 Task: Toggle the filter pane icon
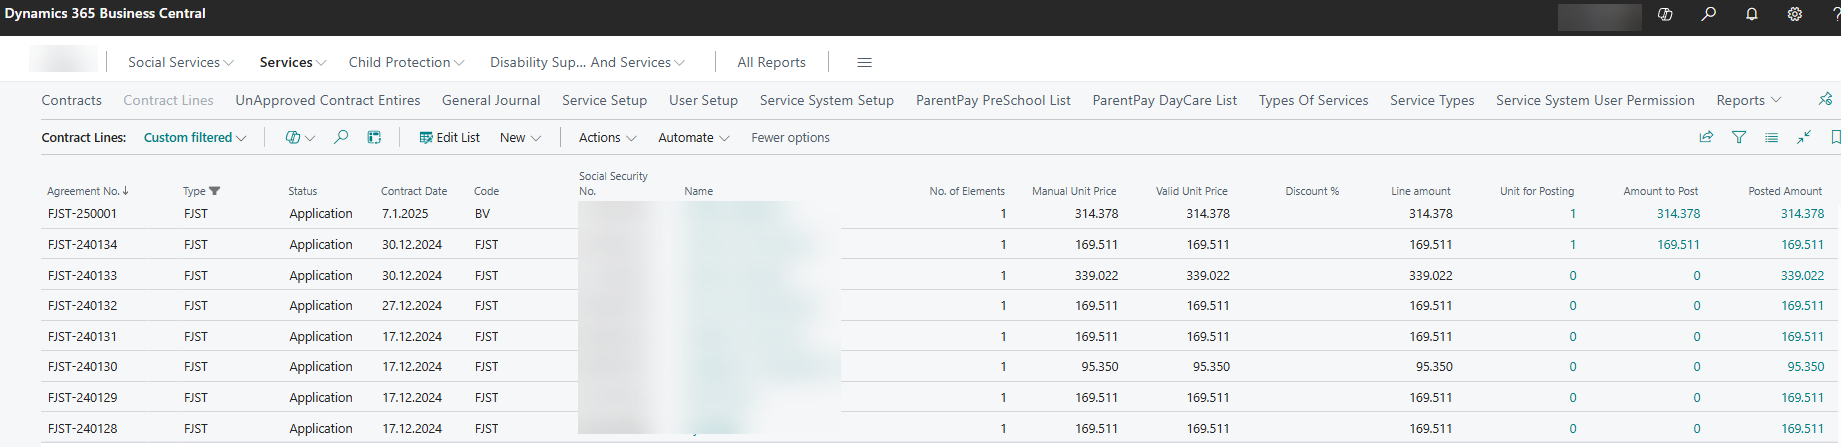point(1739,137)
